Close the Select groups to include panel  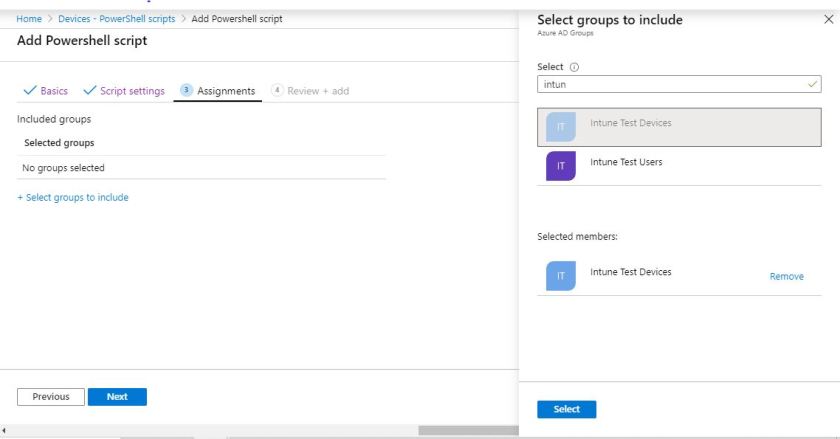coord(827,20)
